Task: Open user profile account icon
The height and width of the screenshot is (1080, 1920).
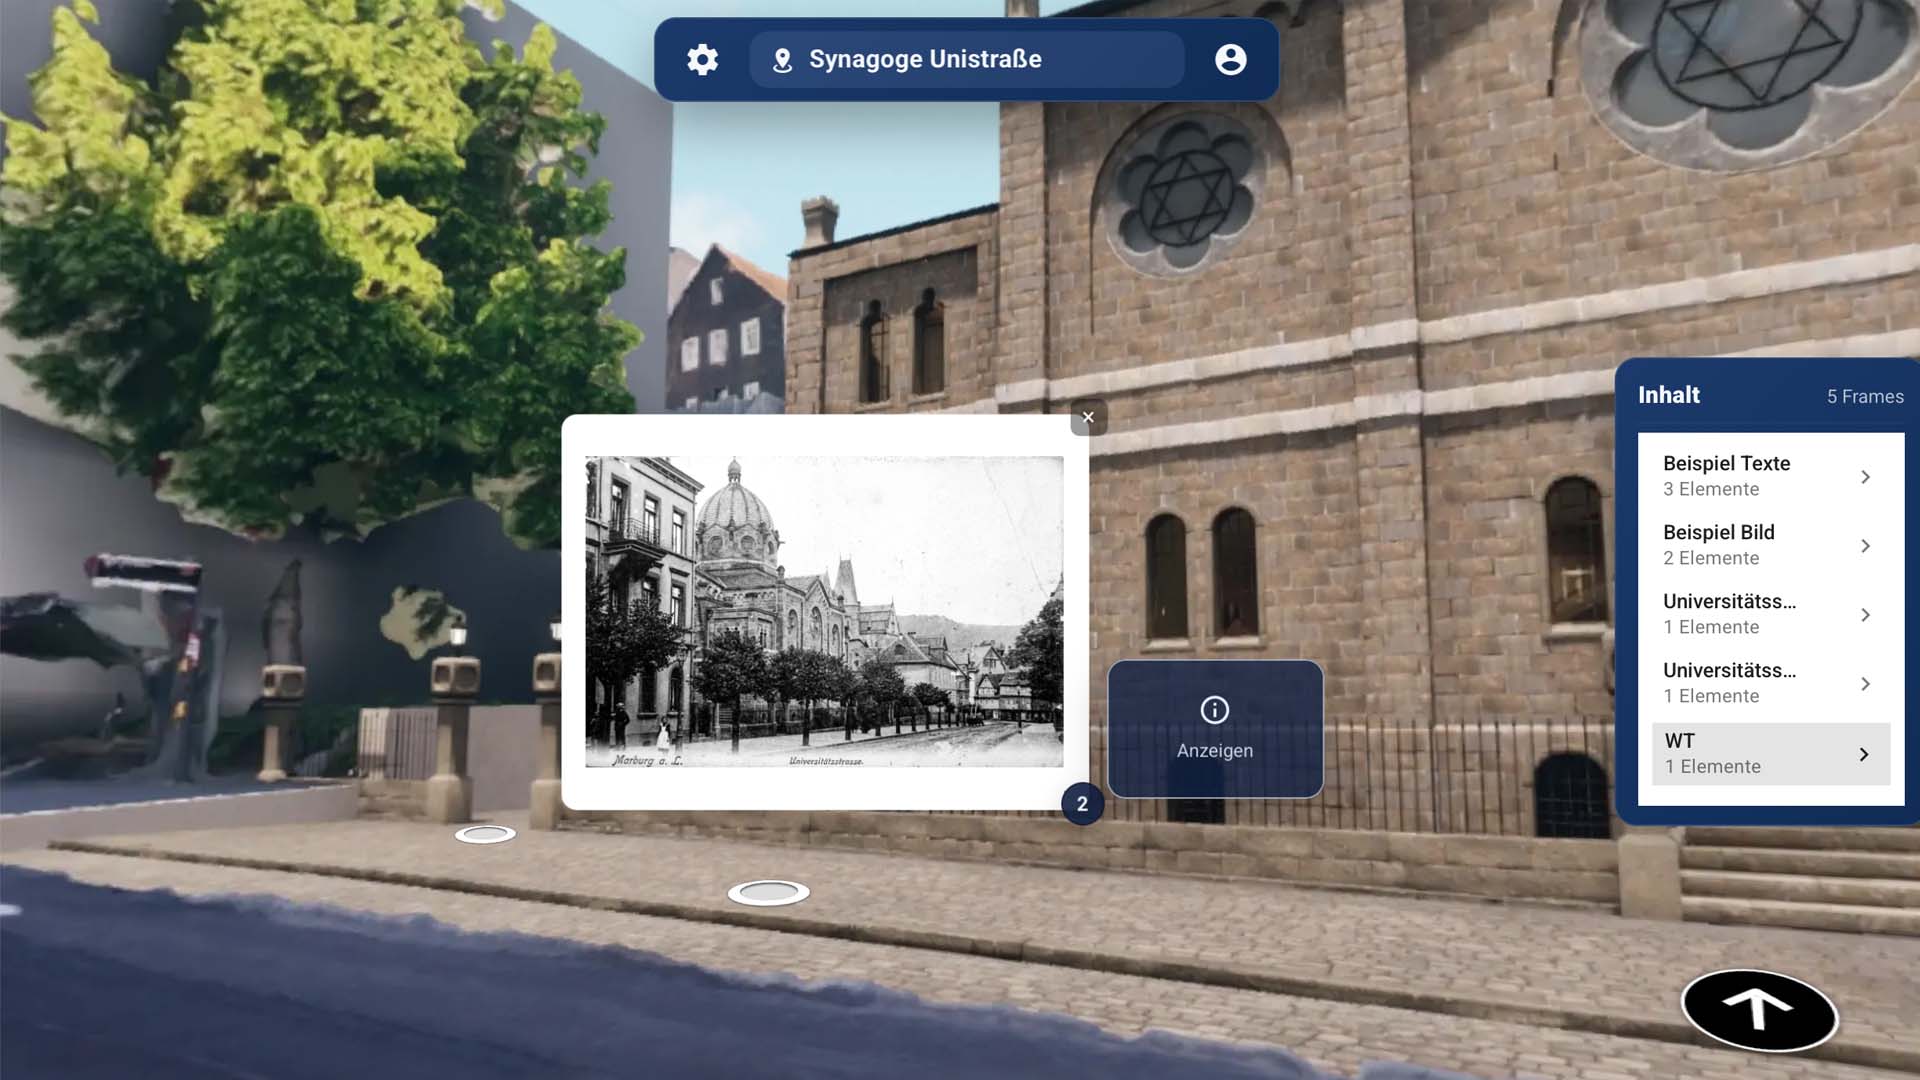Action: (x=1230, y=60)
